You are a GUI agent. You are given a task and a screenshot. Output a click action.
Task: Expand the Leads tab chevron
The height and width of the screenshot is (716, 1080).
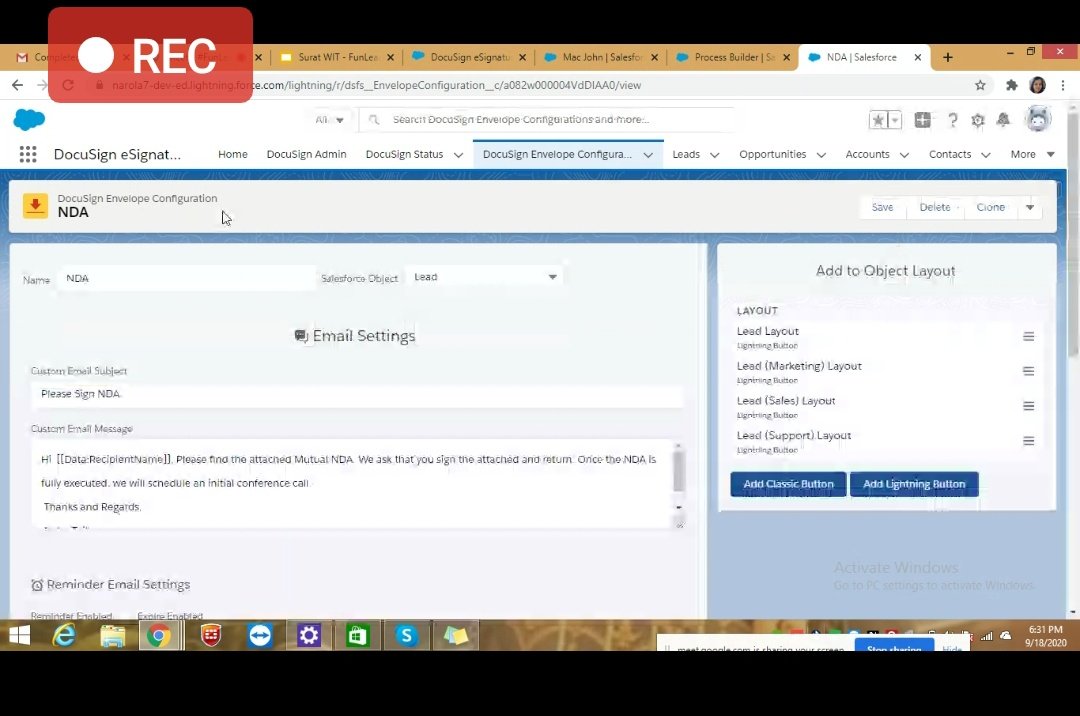(x=714, y=155)
